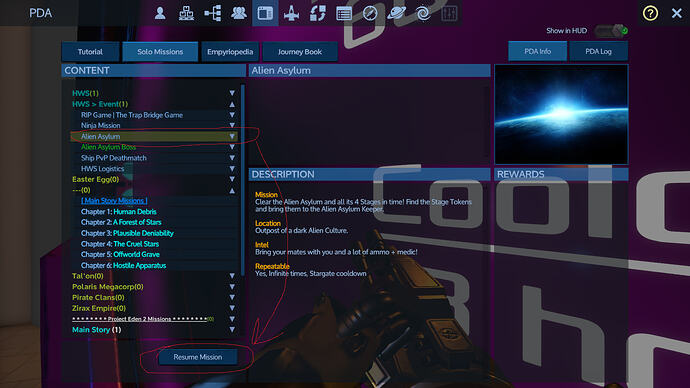This screenshot has height=388, width=690.
Task: Collapse the HWS > Event(1) category
Action: point(232,104)
